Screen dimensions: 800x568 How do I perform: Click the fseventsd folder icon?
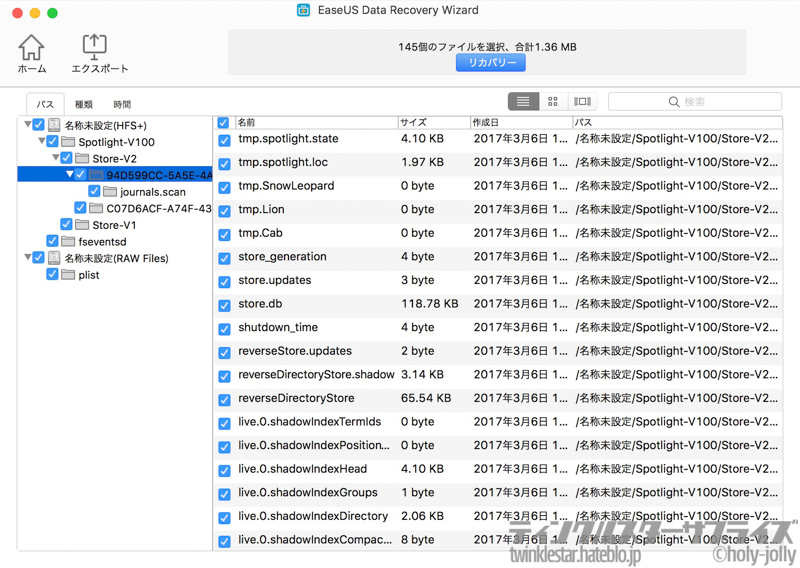[x=68, y=241]
